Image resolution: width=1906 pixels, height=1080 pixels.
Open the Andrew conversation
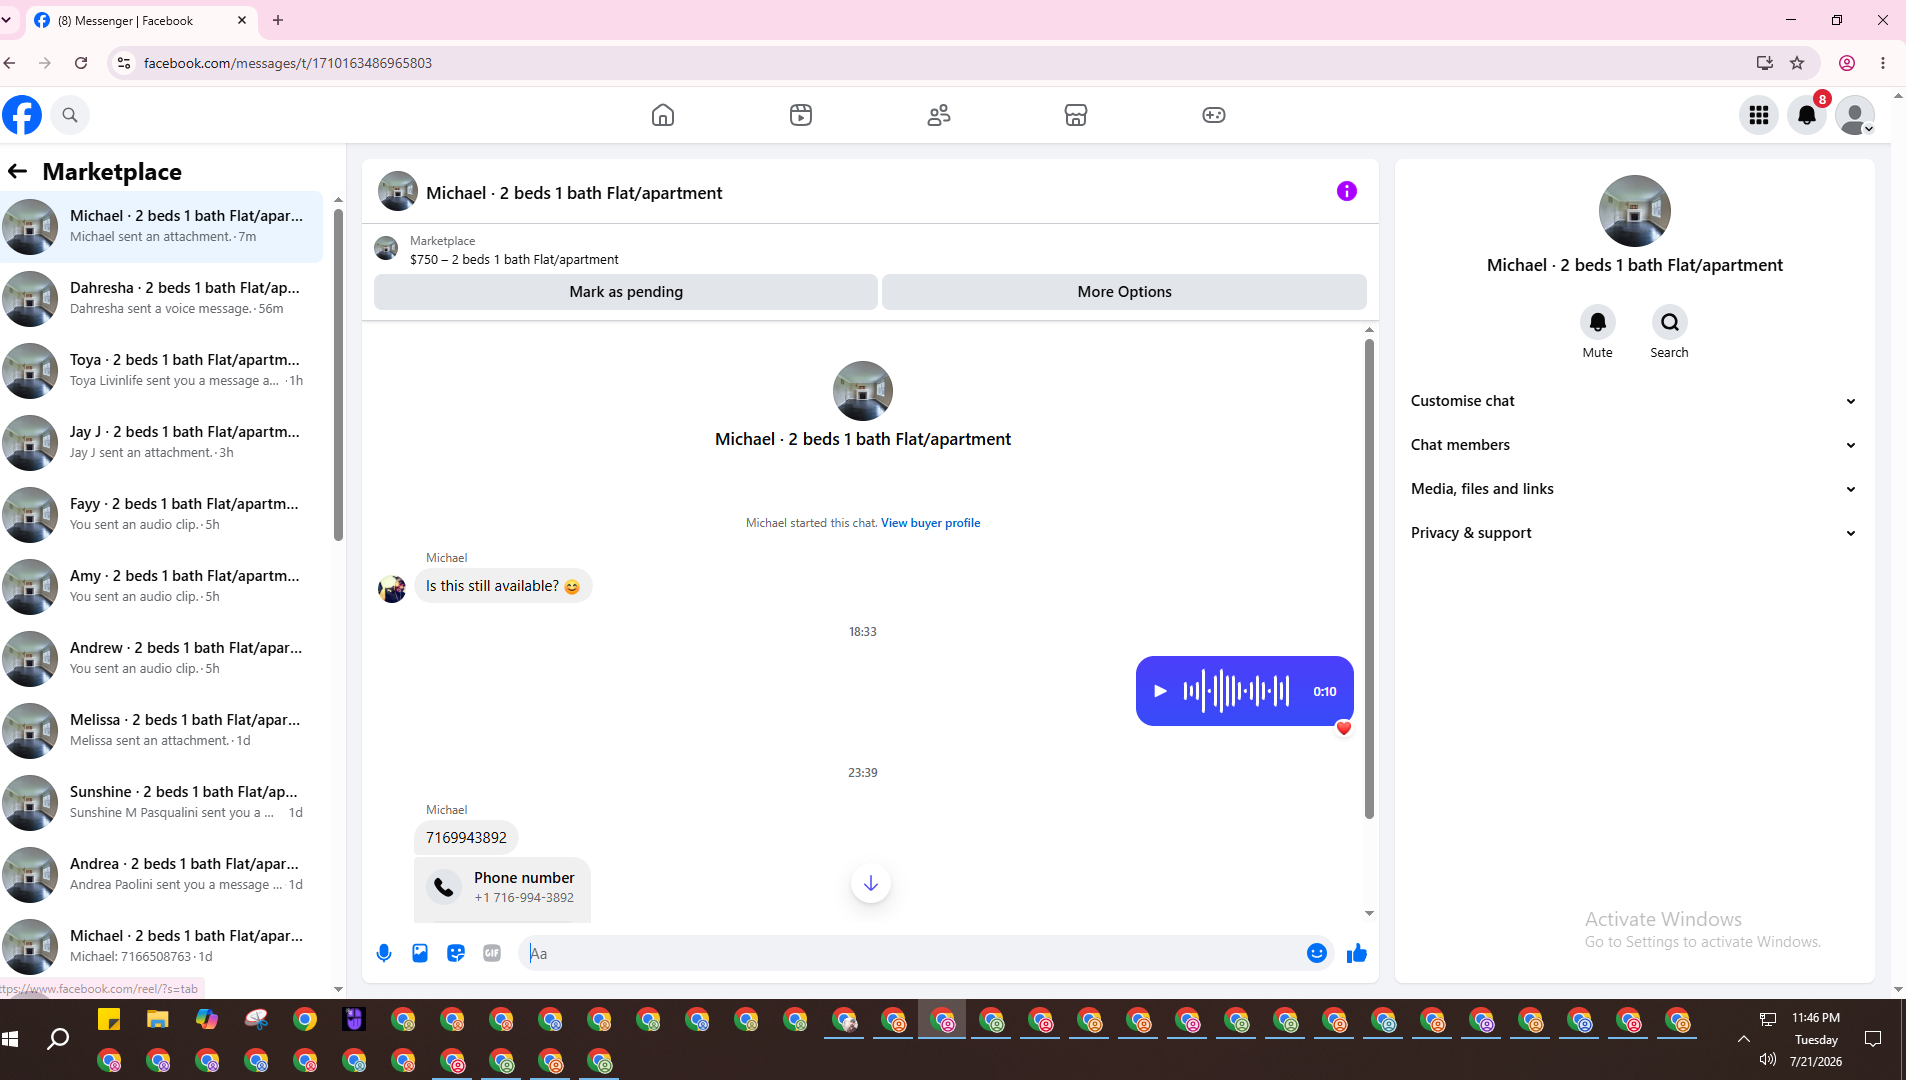pos(162,658)
